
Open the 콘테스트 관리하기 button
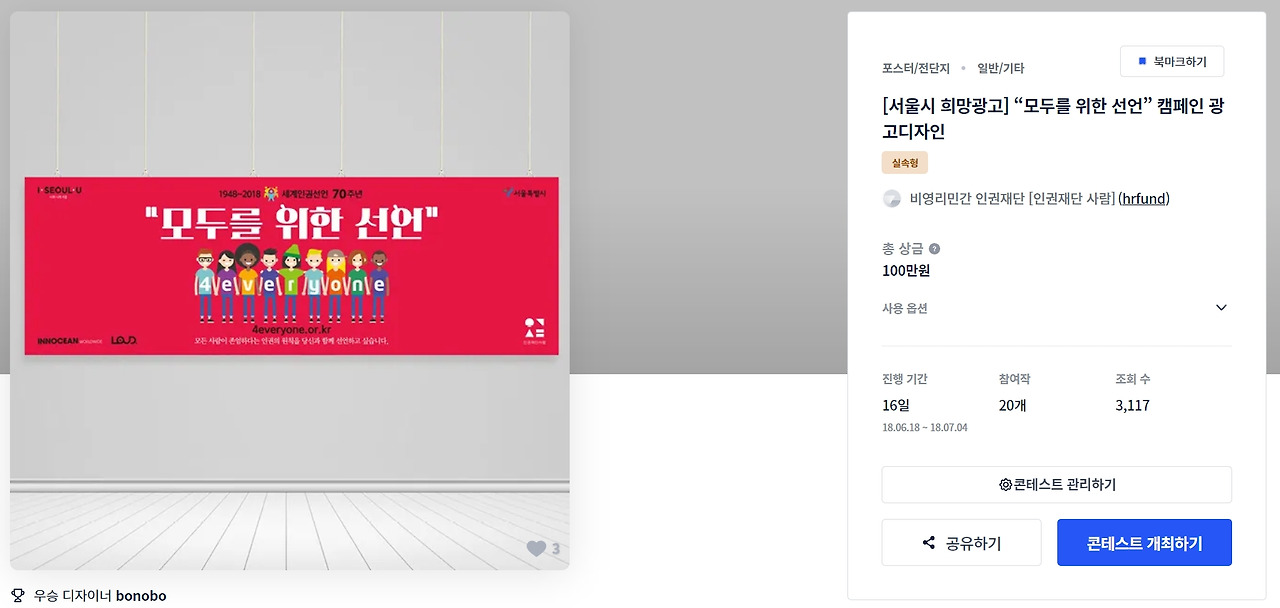click(1057, 485)
